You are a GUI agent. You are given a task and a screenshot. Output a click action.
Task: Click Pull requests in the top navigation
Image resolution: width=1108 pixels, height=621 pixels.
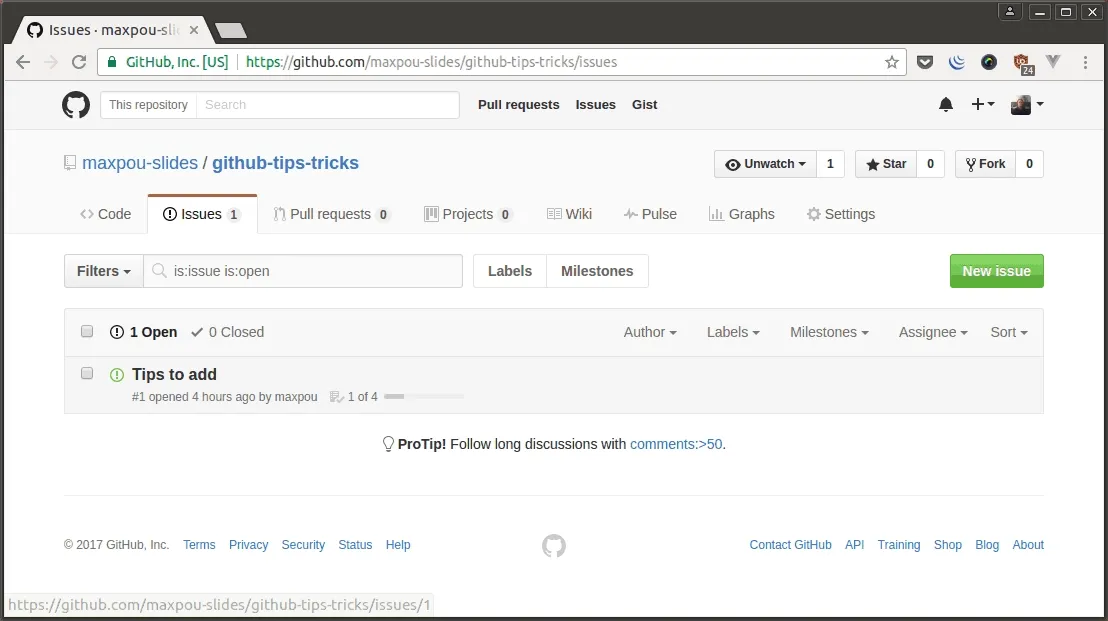click(519, 105)
